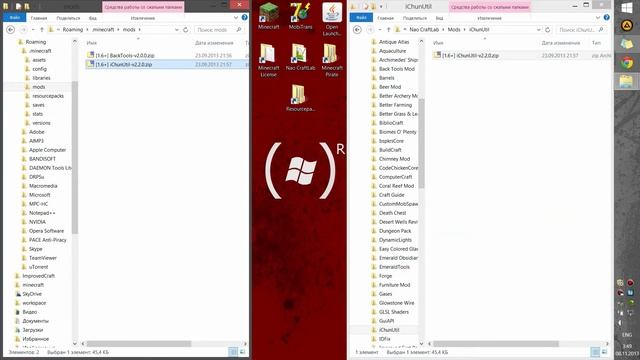Go back in the right iChunUtil window
The width and height of the screenshot is (640, 360).
tap(358, 29)
